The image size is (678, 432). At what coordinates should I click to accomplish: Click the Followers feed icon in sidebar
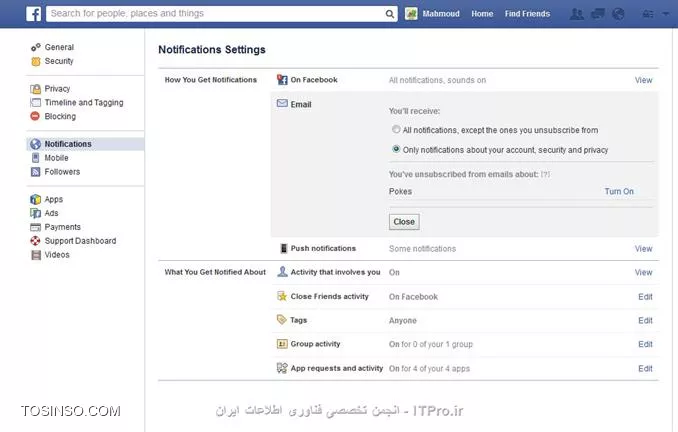click(x=35, y=172)
